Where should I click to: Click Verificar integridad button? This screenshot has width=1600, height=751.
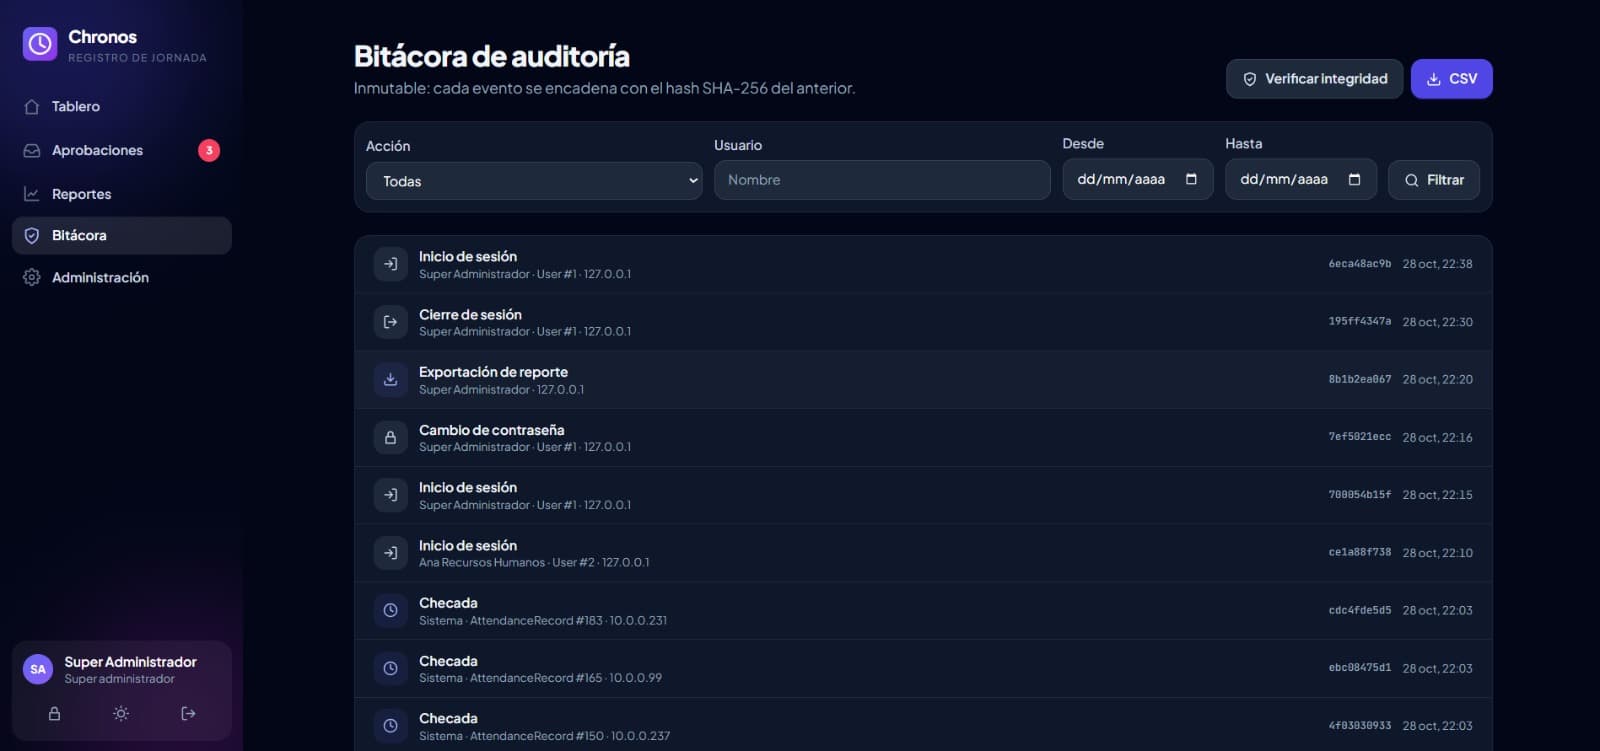1315,79
